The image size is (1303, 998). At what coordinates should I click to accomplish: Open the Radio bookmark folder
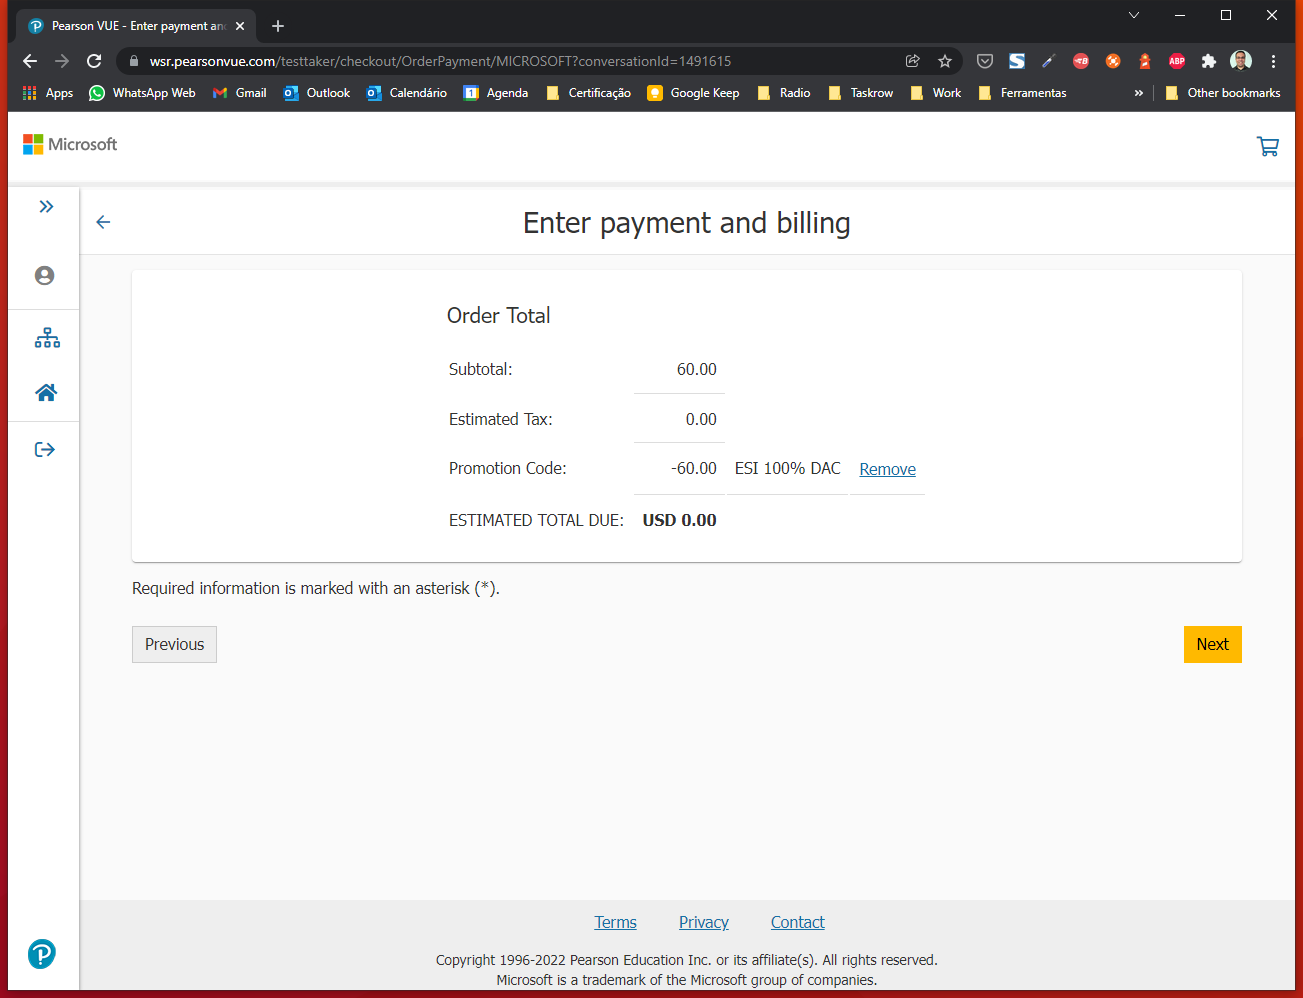coord(784,93)
